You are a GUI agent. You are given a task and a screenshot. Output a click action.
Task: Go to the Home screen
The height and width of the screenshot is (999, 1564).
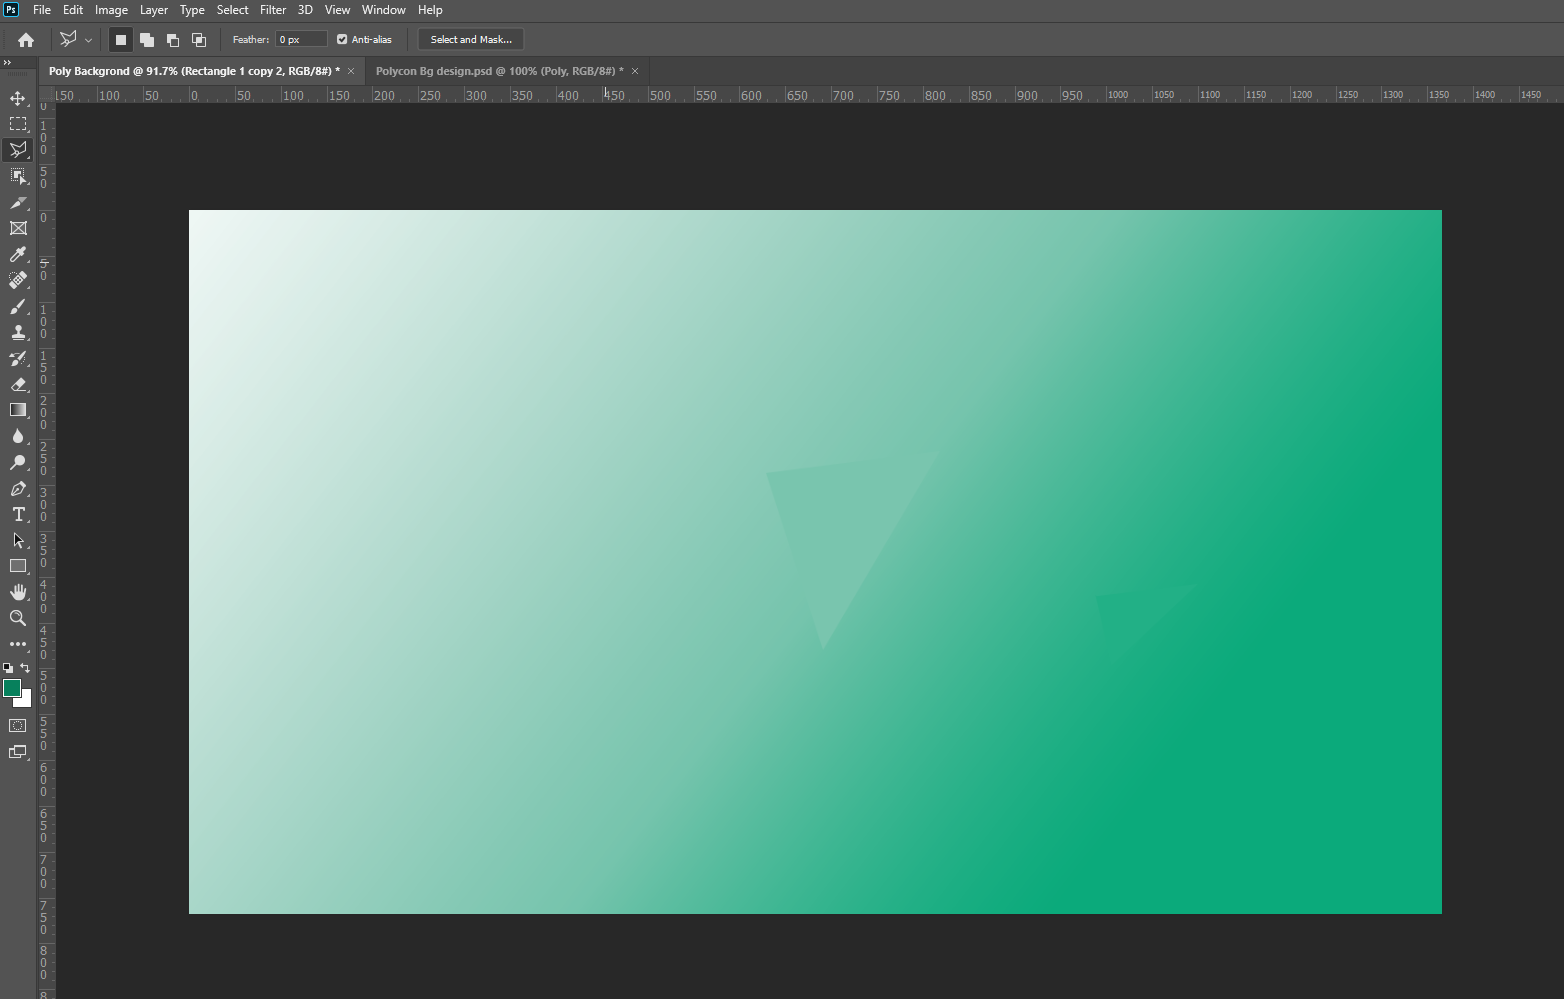pos(26,40)
